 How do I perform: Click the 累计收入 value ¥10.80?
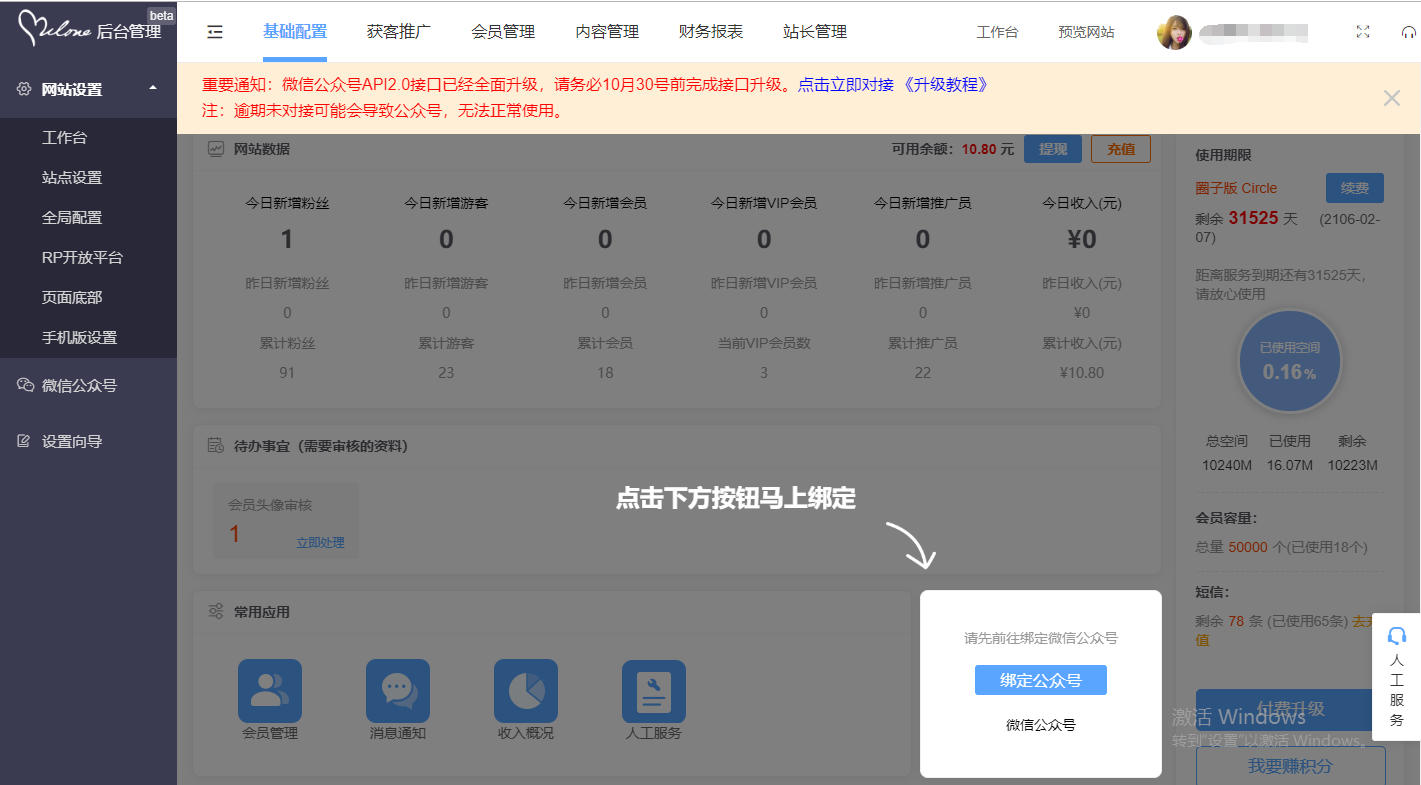[x=1081, y=373]
